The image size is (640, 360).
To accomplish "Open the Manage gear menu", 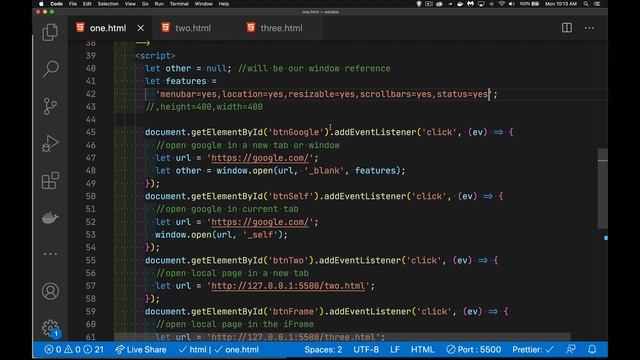I will click(x=50, y=328).
